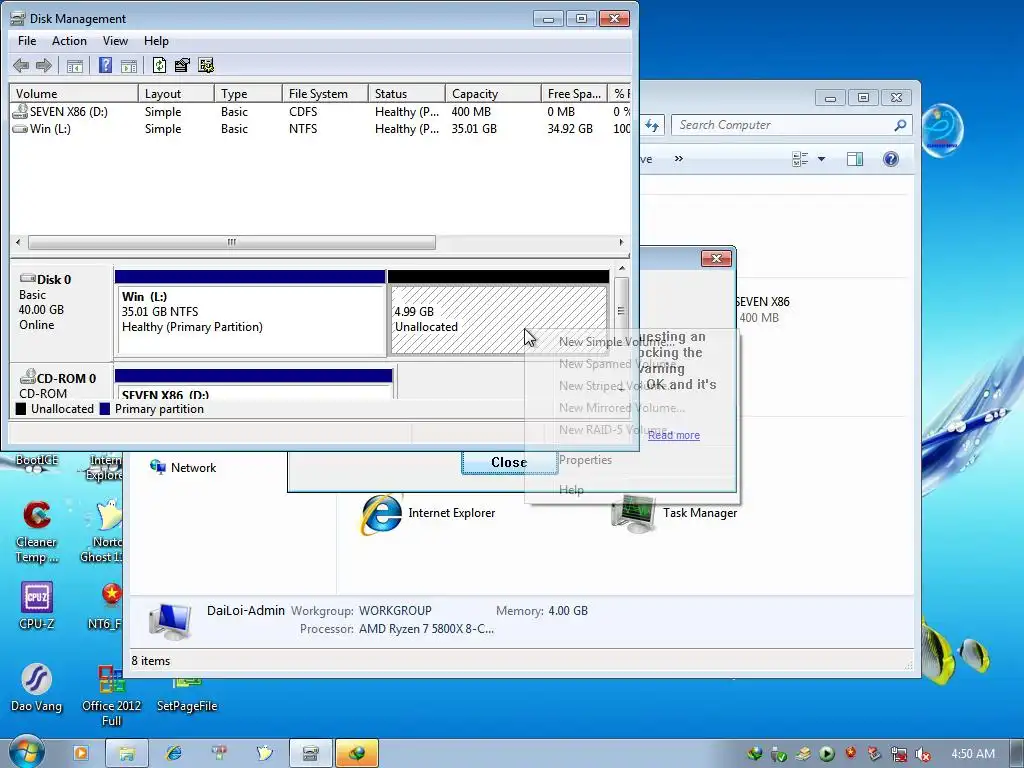Click the round blue gadget on desktop corner
This screenshot has width=1024, height=768.
tap(942, 129)
